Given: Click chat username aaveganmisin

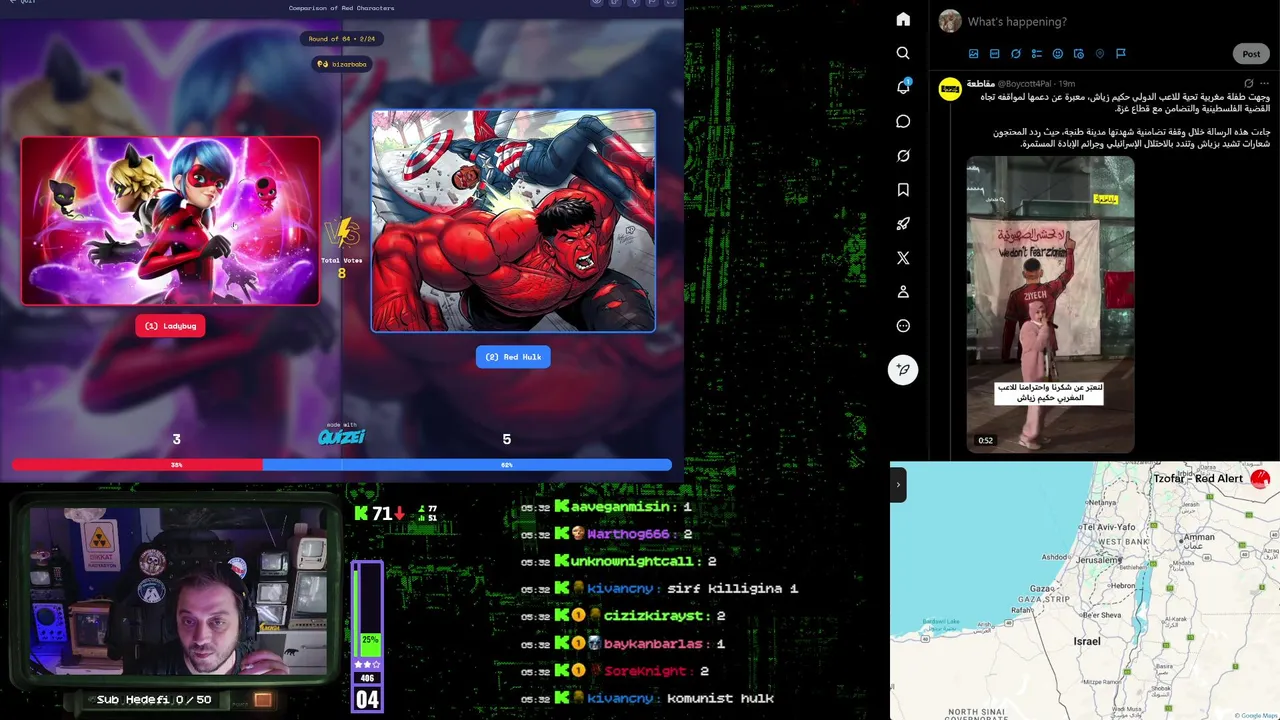Looking at the screenshot, I should pyautogui.click(x=620, y=507).
